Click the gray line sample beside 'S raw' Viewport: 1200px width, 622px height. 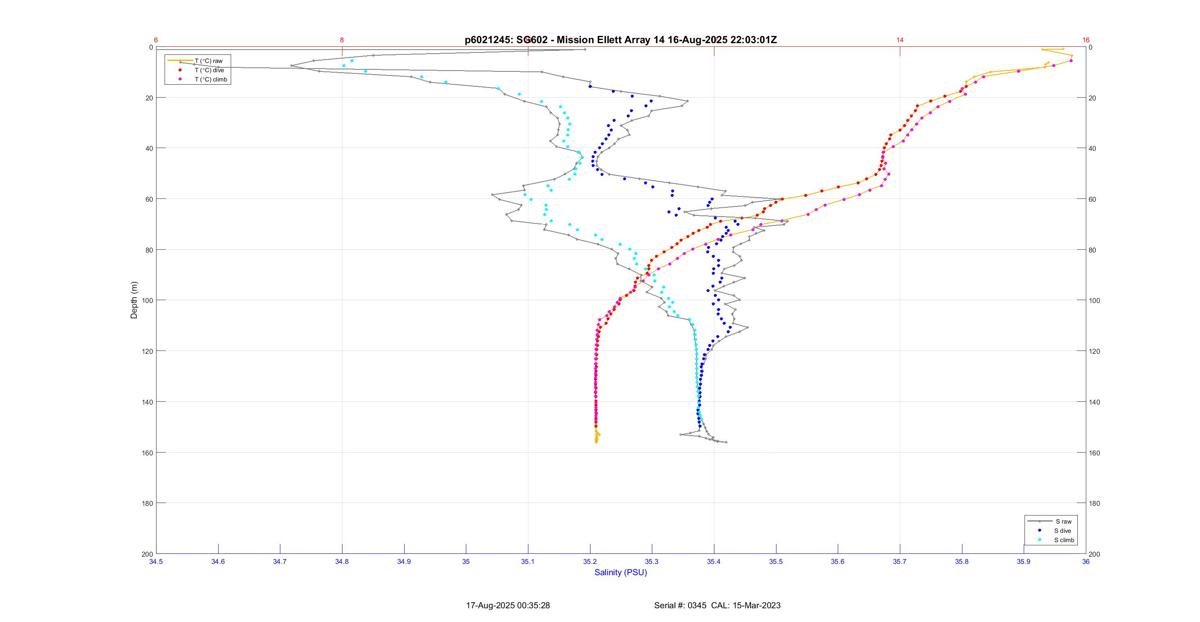[x=1039, y=521]
